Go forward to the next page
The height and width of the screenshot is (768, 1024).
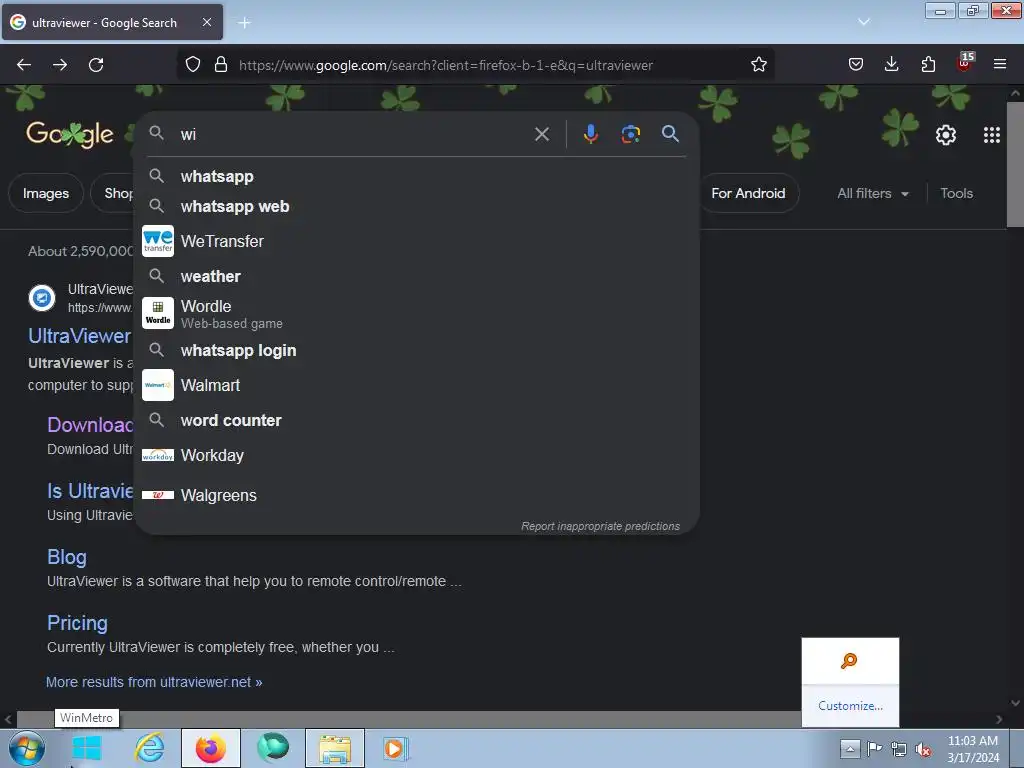coord(60,65)
